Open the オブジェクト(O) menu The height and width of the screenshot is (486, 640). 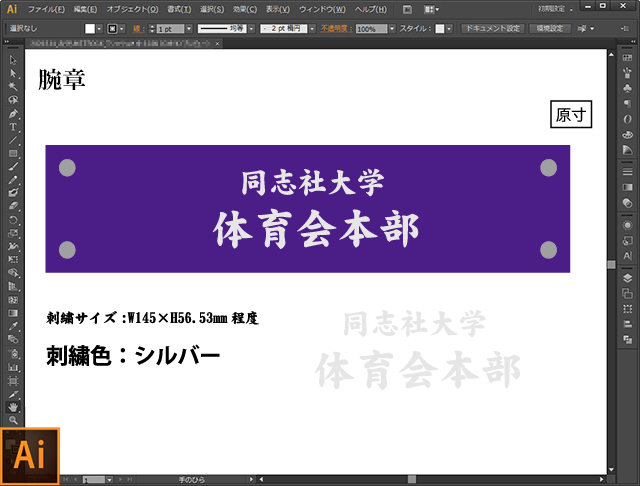[x=132, y=9]
